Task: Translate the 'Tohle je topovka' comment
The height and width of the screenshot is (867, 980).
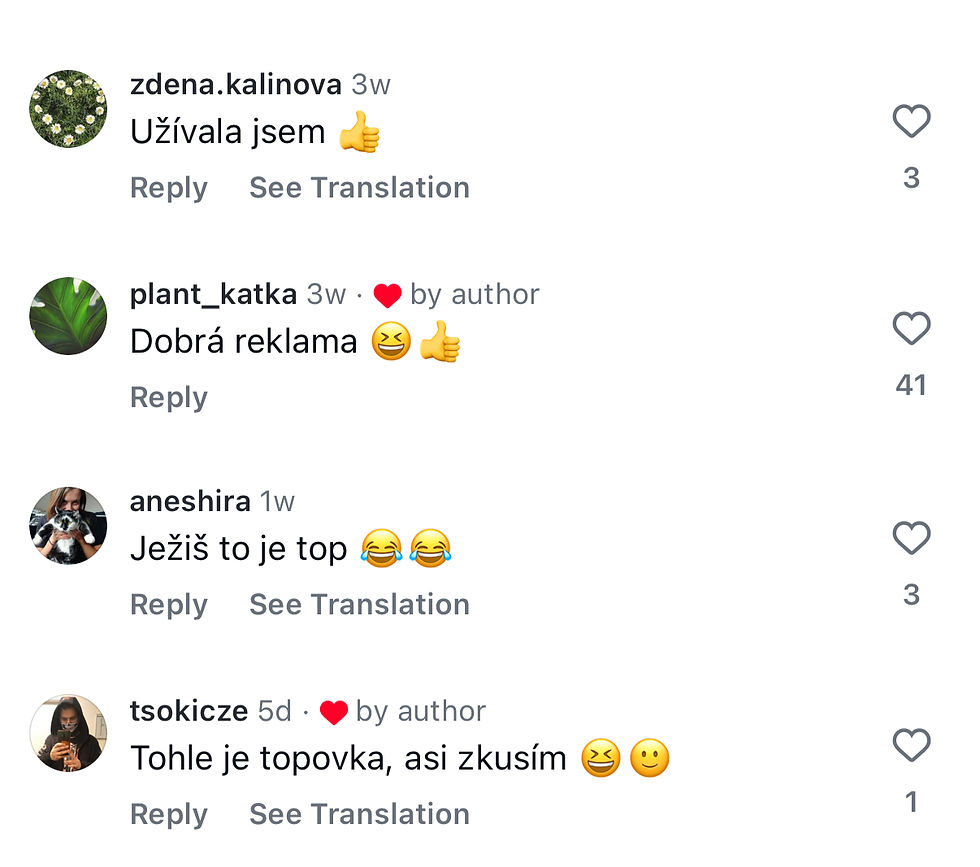Action: pyautogui.click(x=359, y=814)
